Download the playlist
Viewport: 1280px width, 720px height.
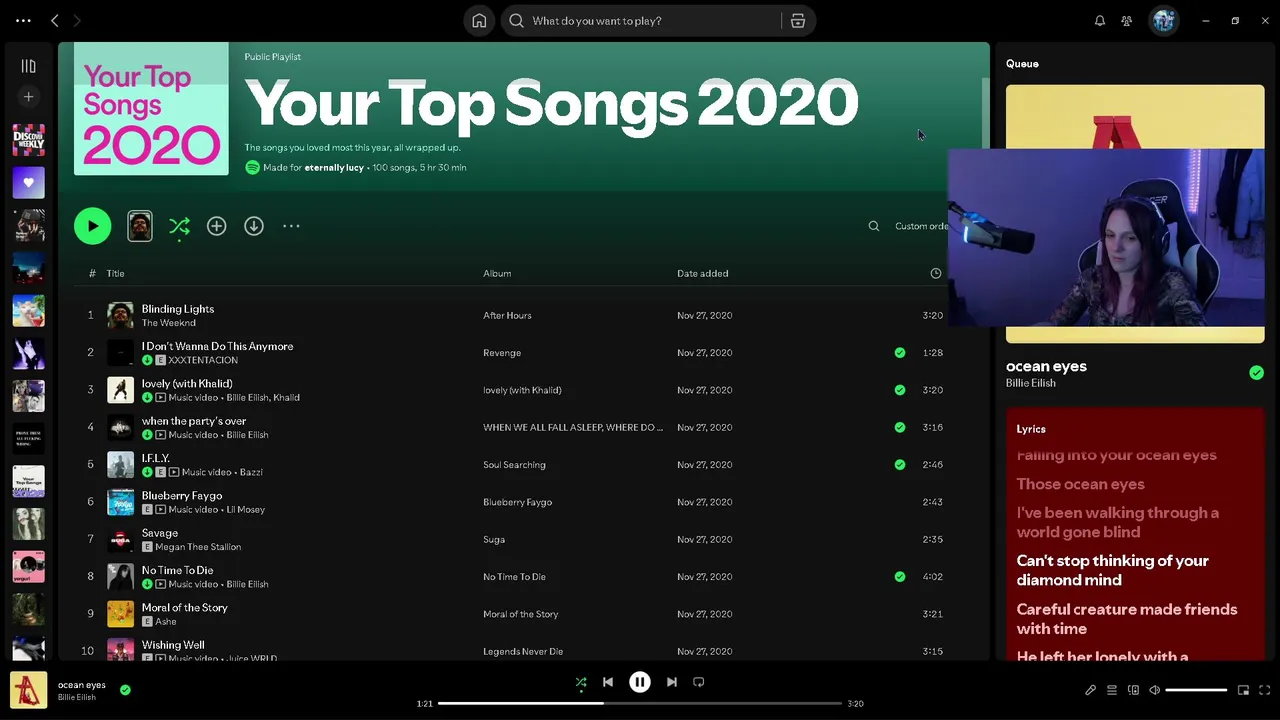tap(254, 226)
